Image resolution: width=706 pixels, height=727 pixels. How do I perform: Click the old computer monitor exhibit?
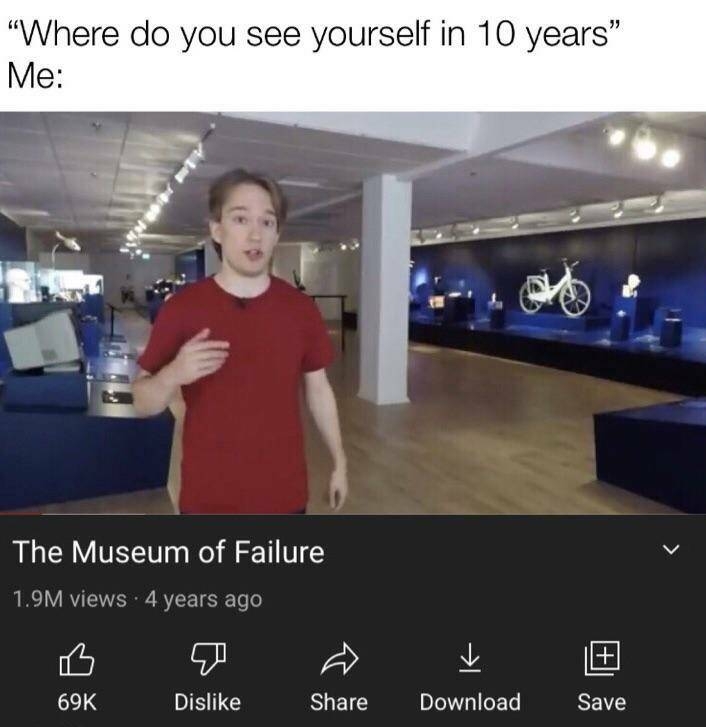[43, 342]
